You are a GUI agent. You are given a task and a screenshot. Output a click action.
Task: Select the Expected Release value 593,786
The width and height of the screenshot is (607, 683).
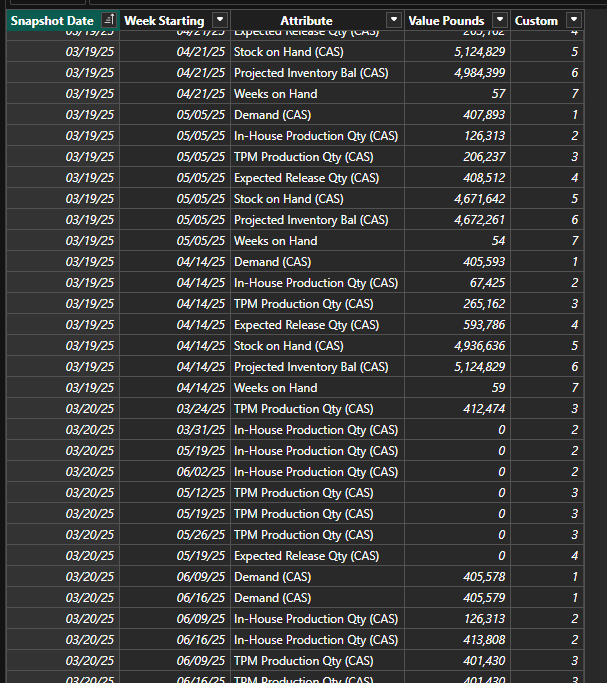[484, 325]
